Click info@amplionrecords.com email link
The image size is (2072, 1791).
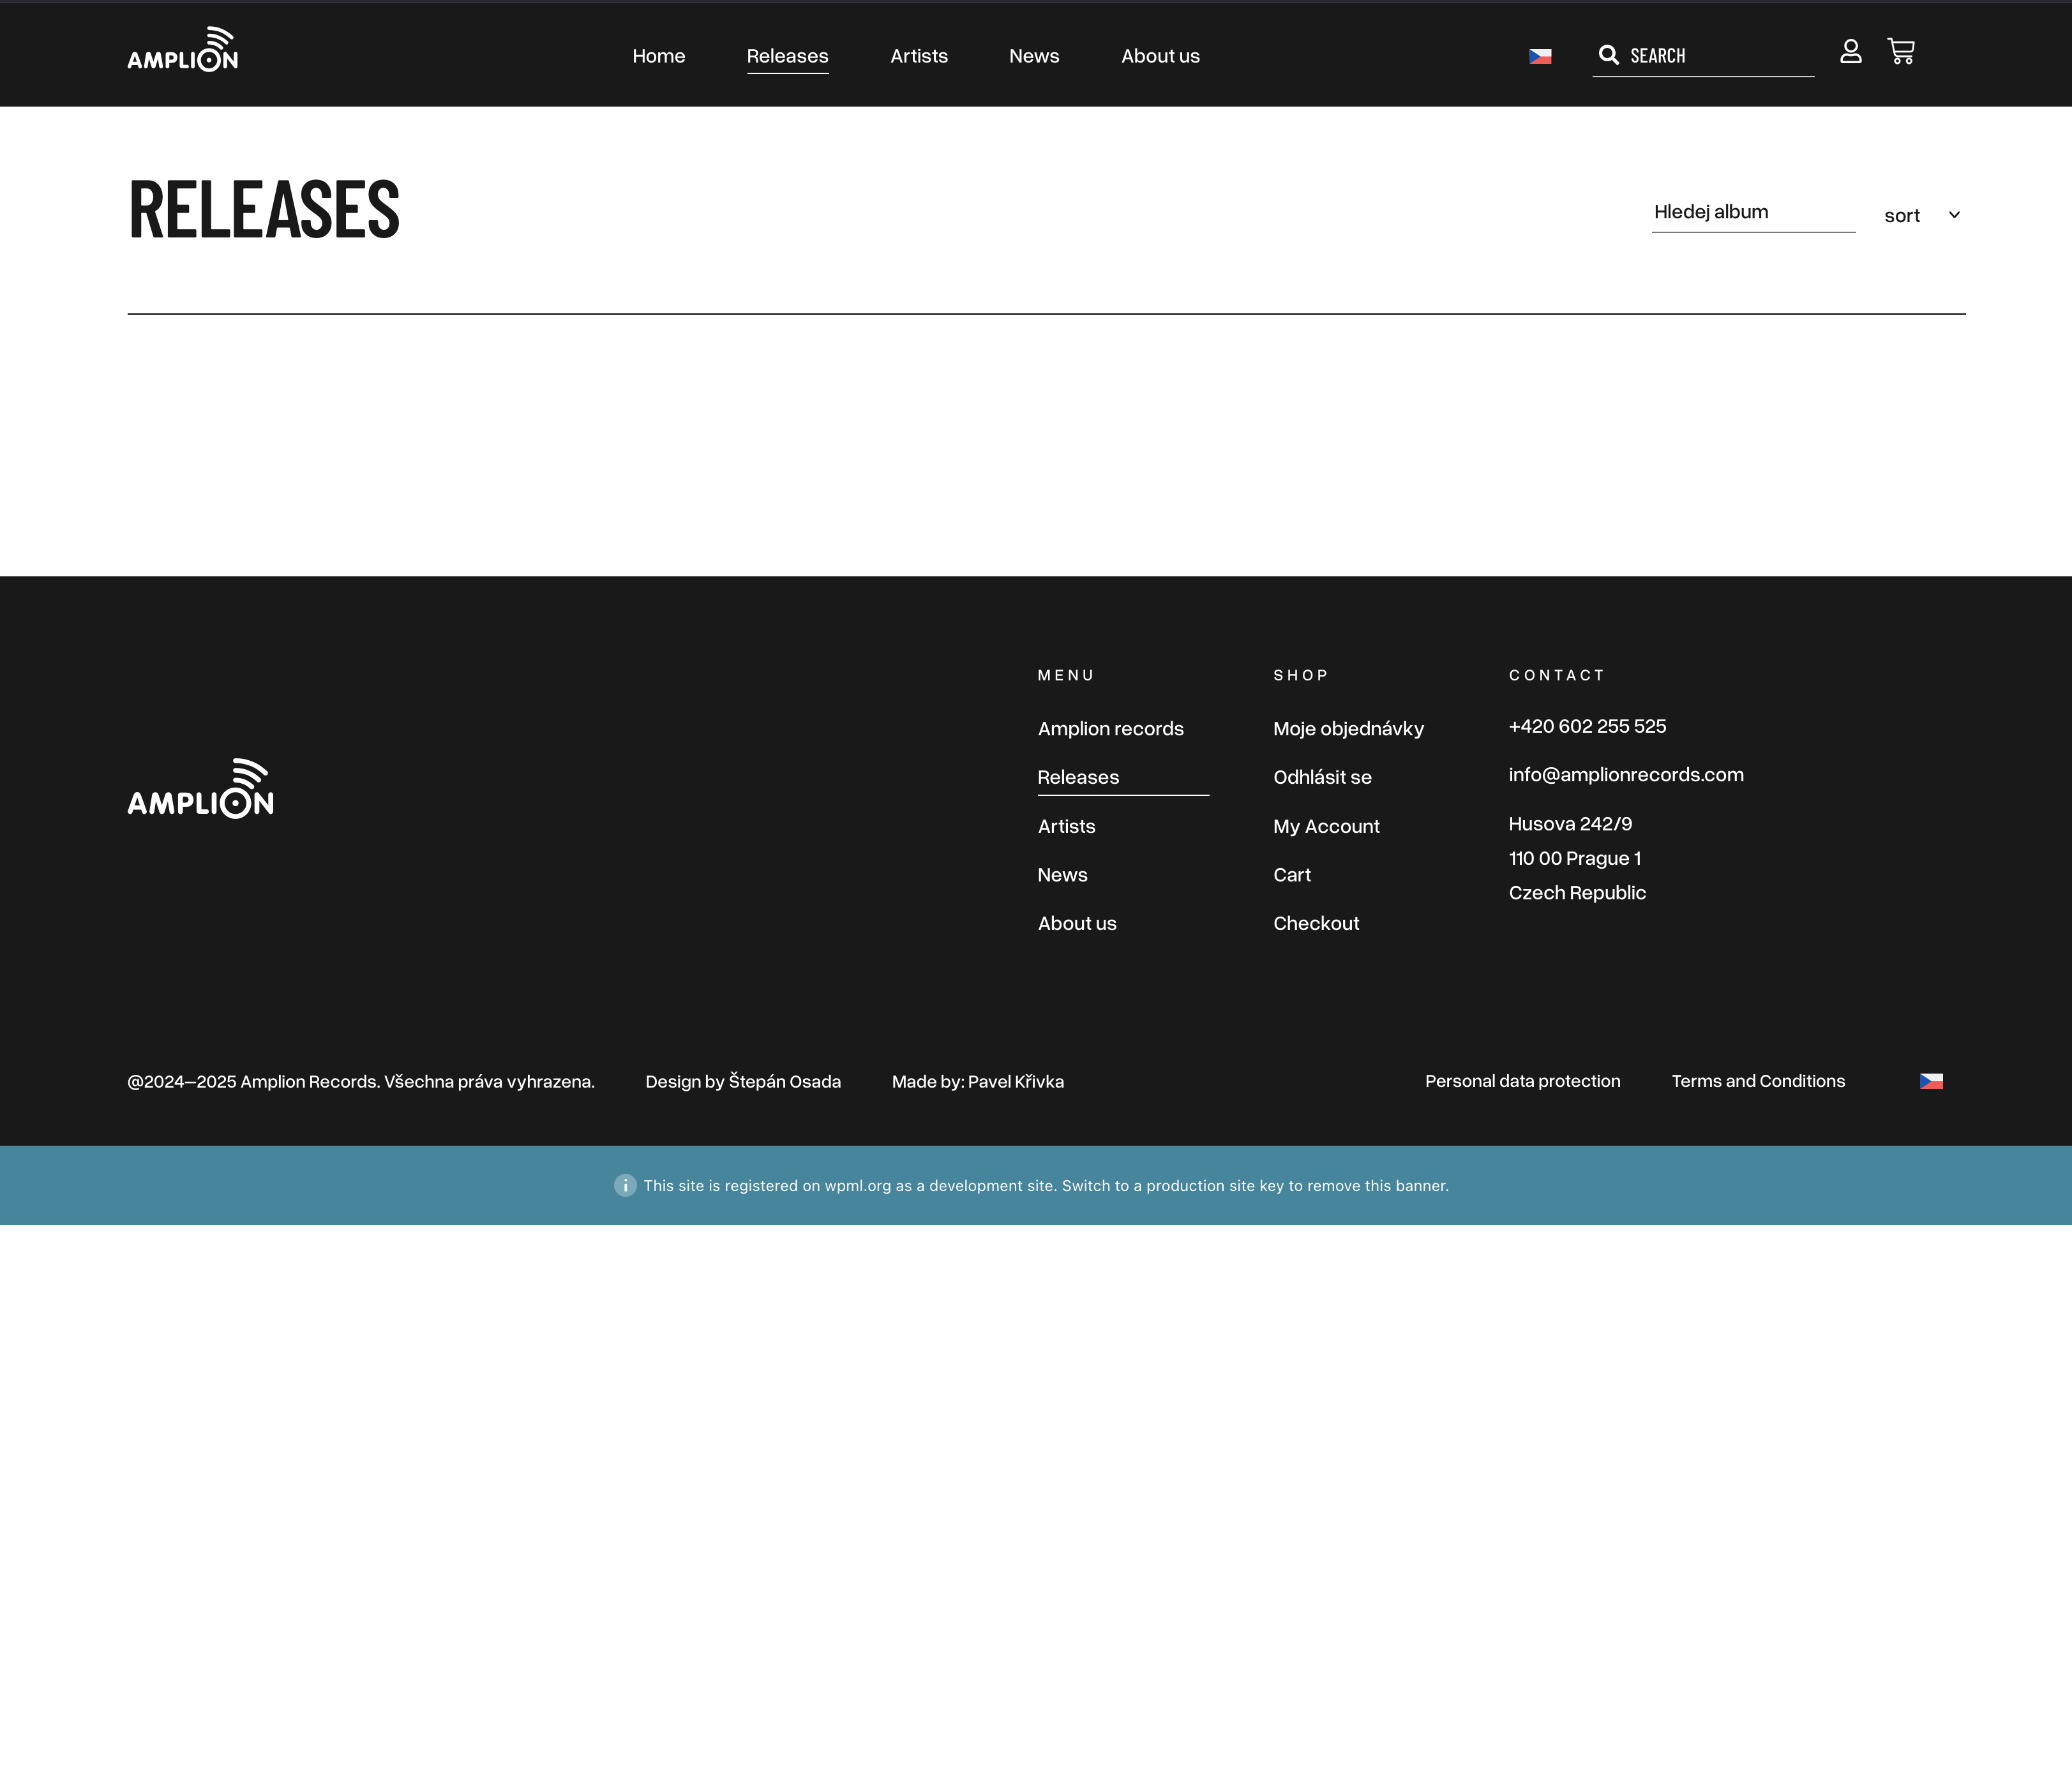[1626, 775]
